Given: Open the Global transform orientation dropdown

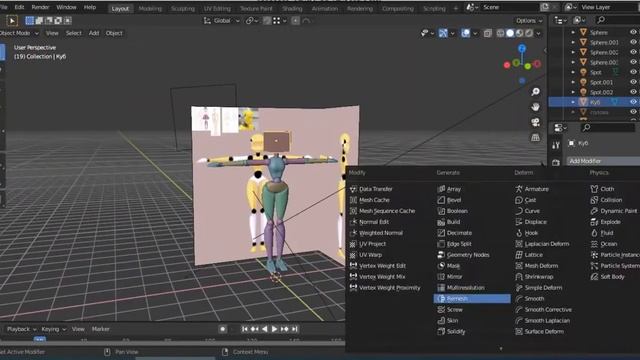Looking at the screenshot, I should 222,20.
